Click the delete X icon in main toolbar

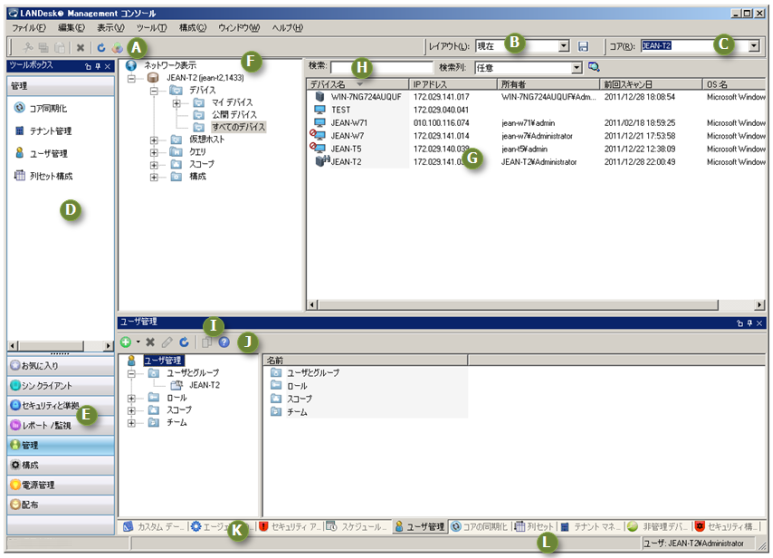pos(80,48)
